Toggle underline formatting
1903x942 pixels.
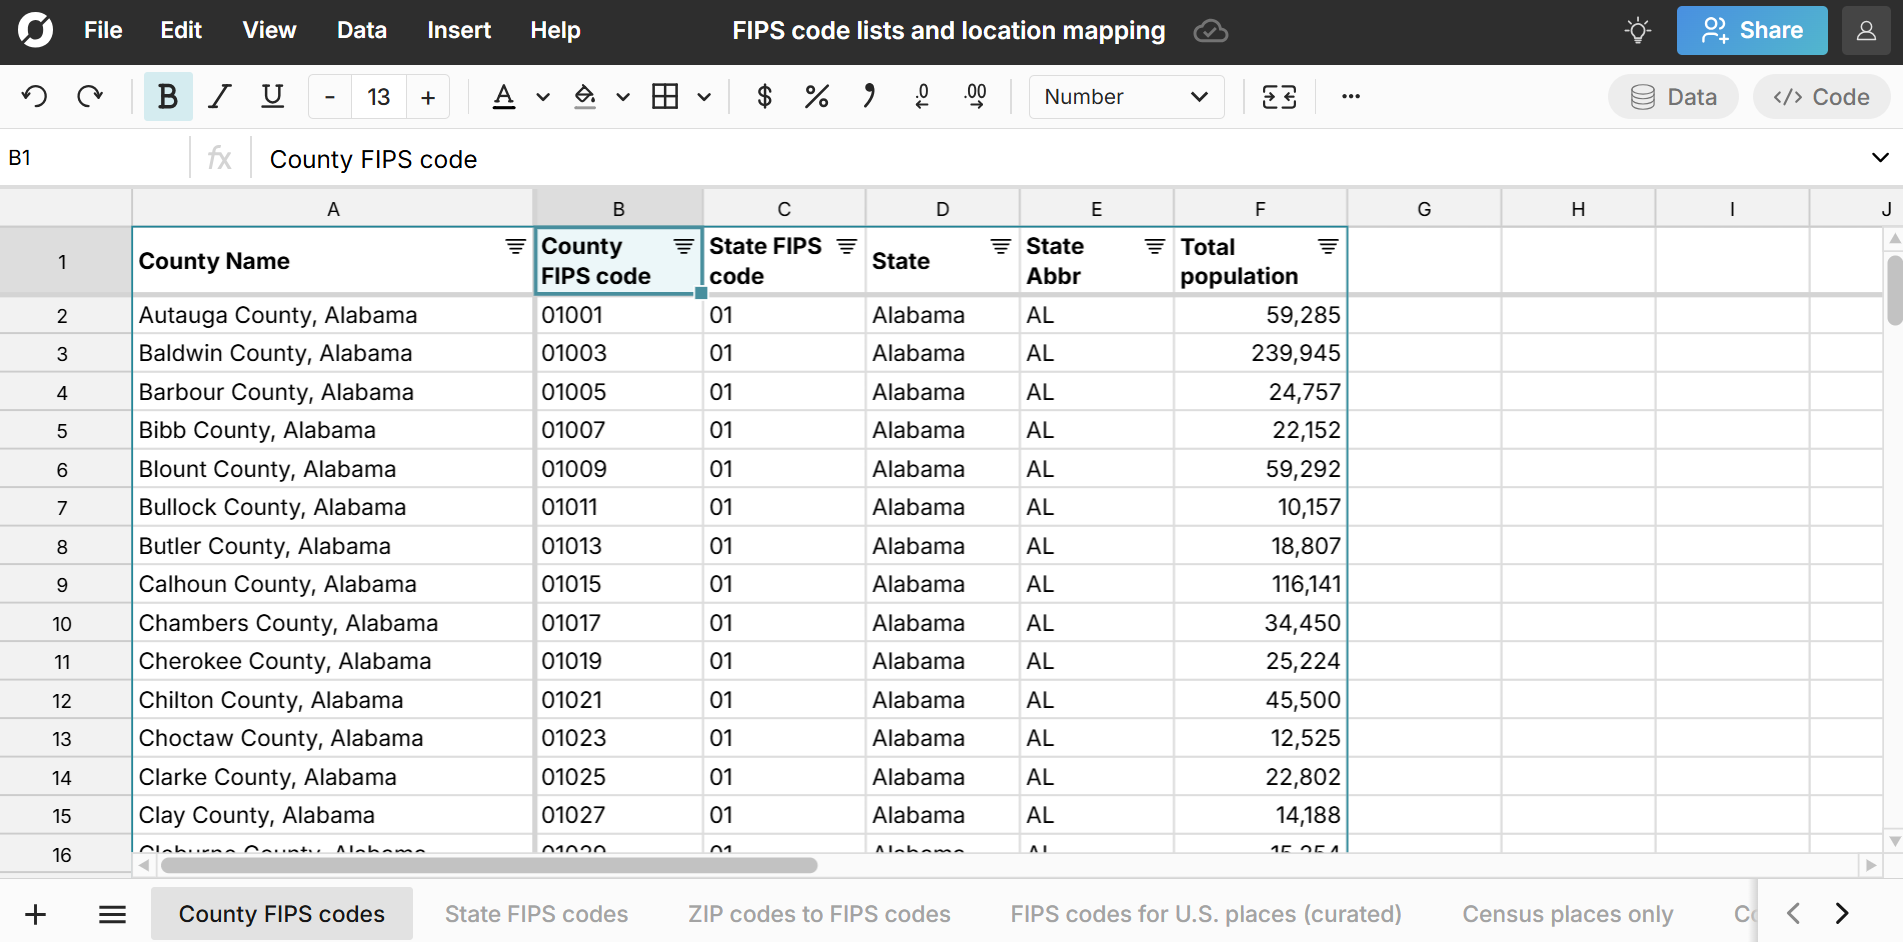pyautogui.click(x=272, y=97)
